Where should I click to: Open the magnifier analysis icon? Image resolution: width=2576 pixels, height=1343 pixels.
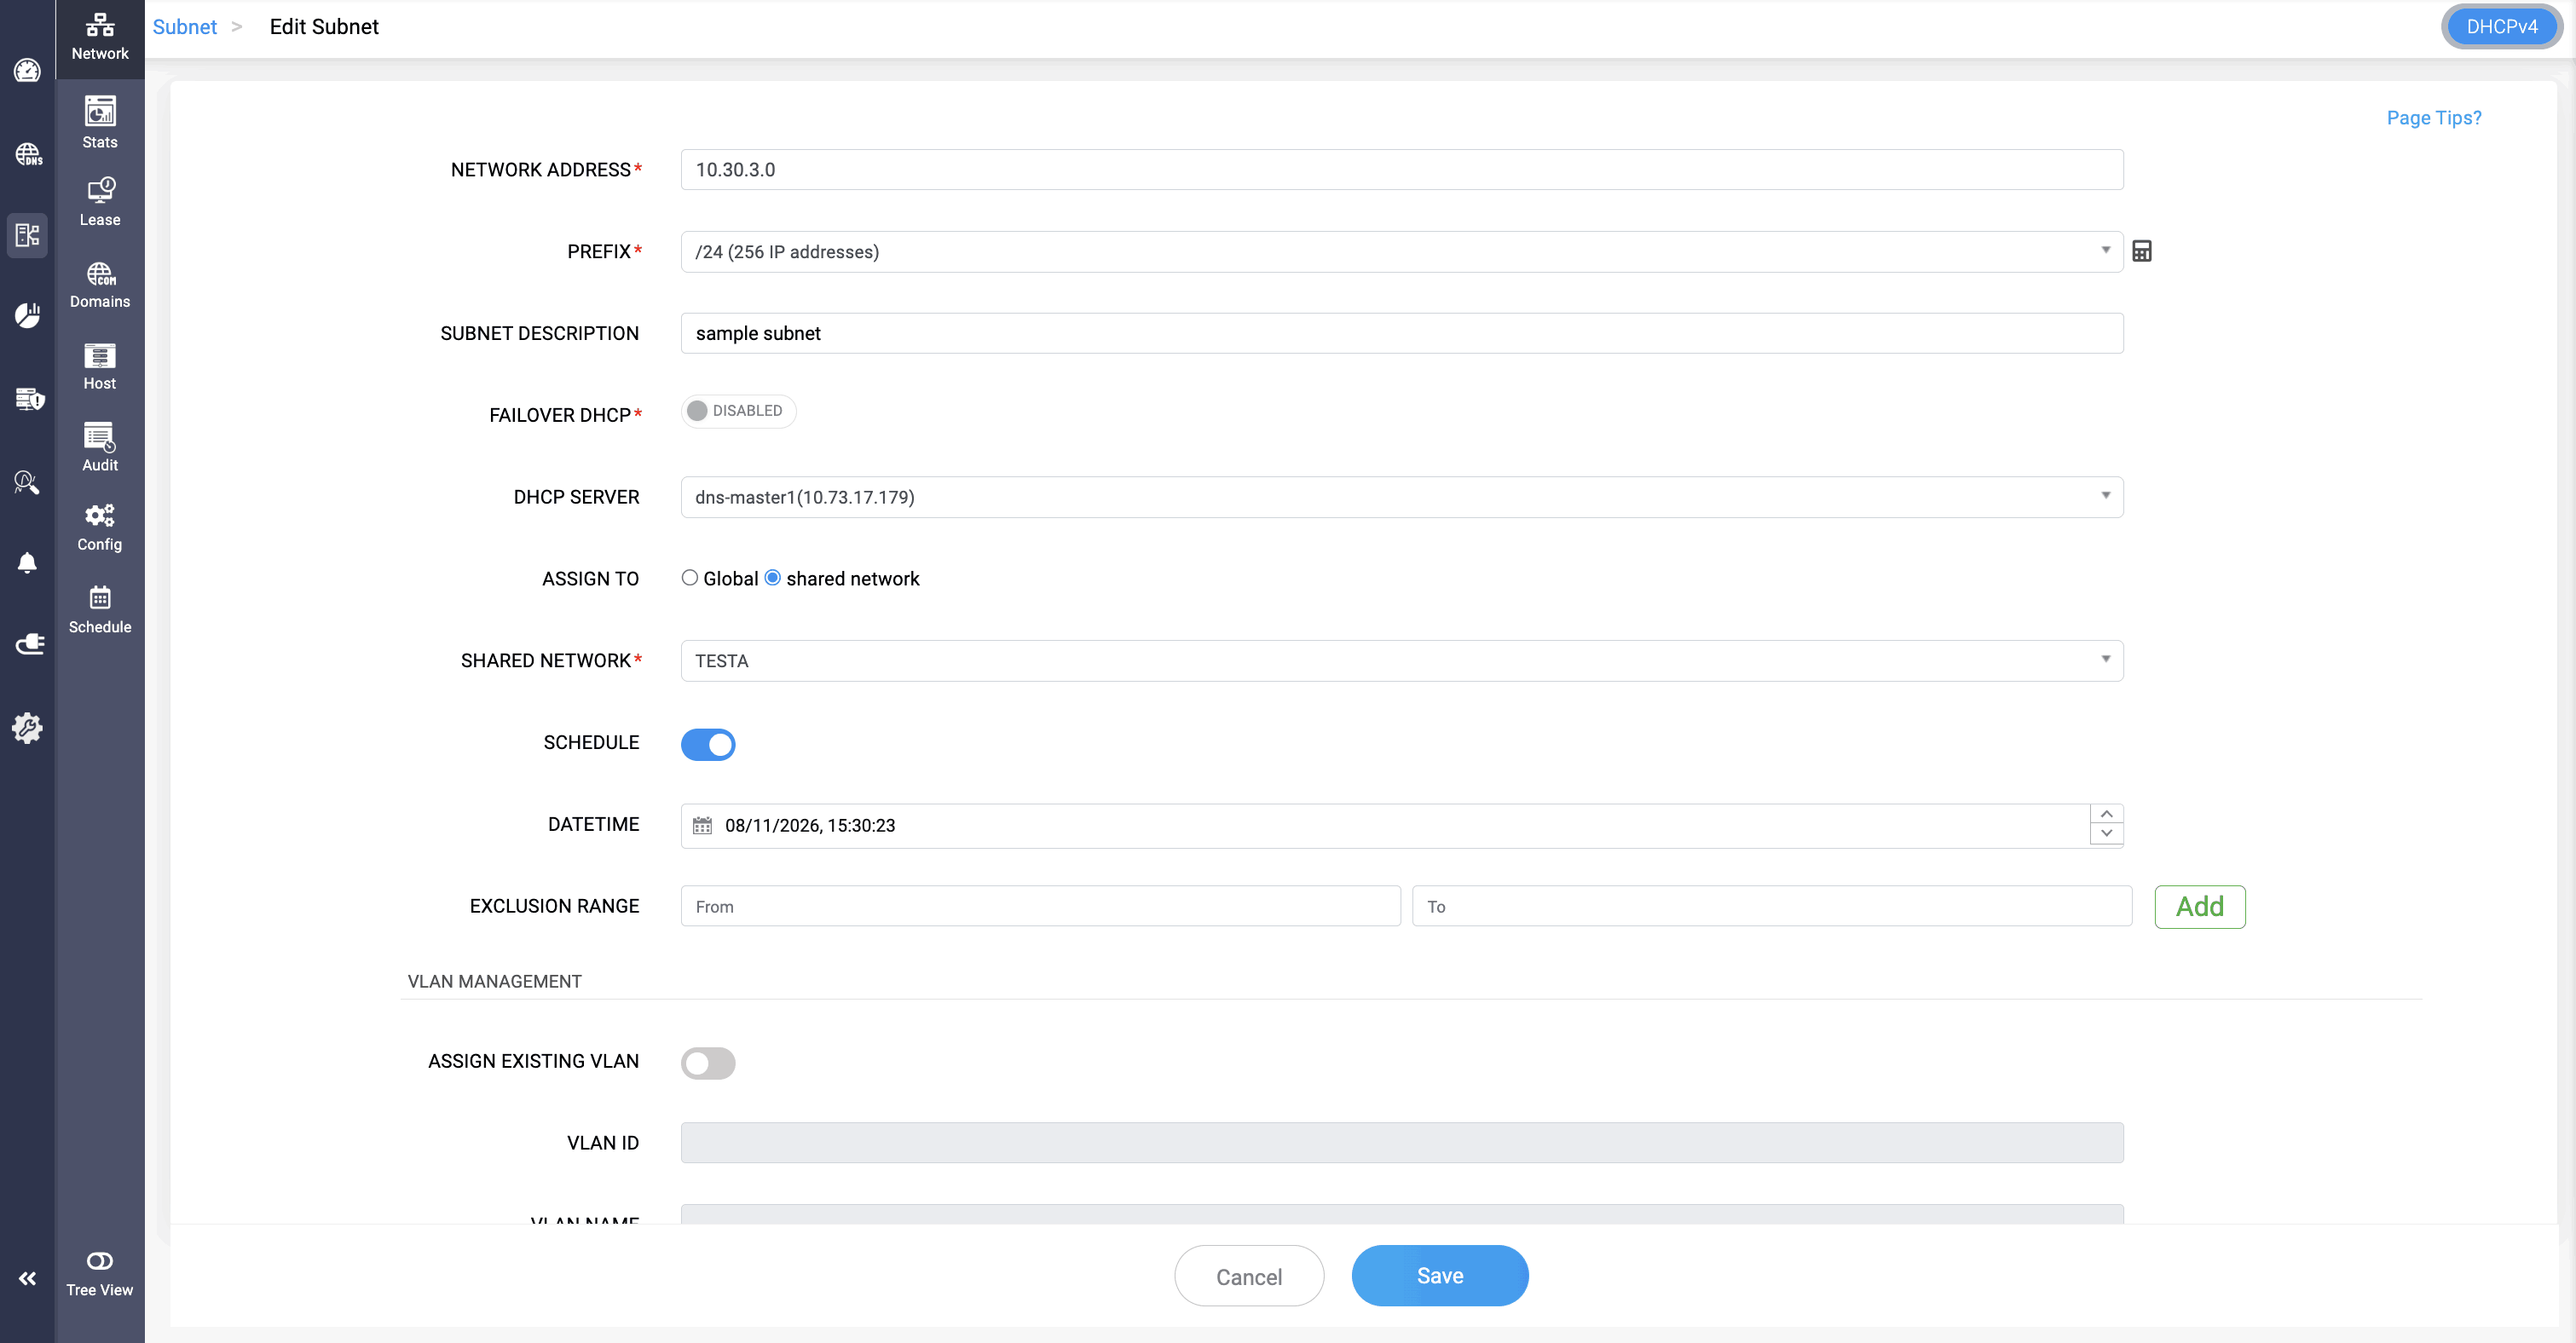27,482
